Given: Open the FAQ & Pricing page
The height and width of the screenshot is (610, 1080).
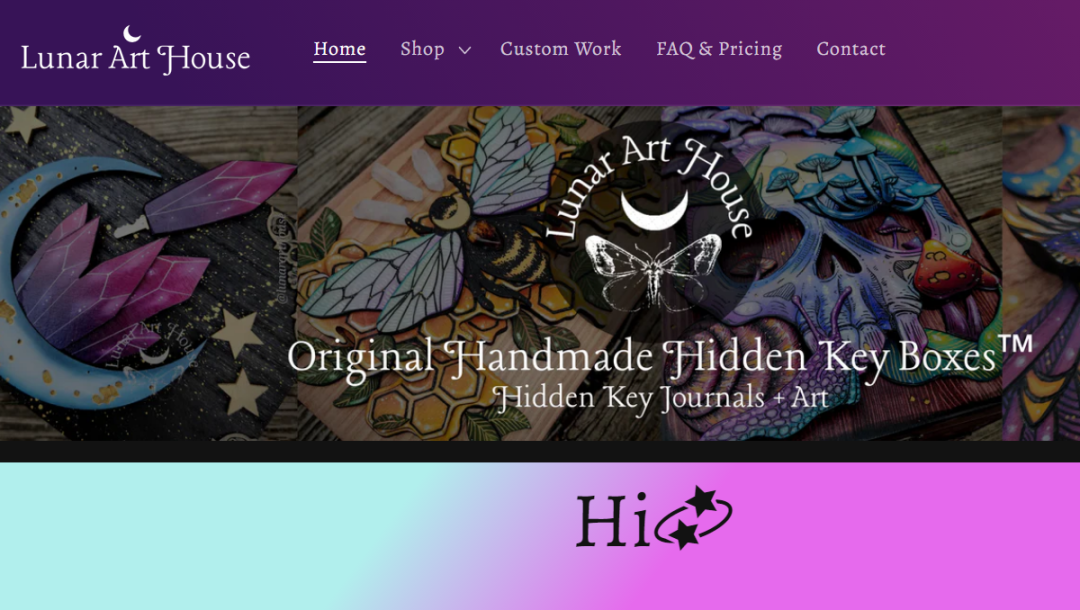Looking at the screenshot, I should pos(719,49).
